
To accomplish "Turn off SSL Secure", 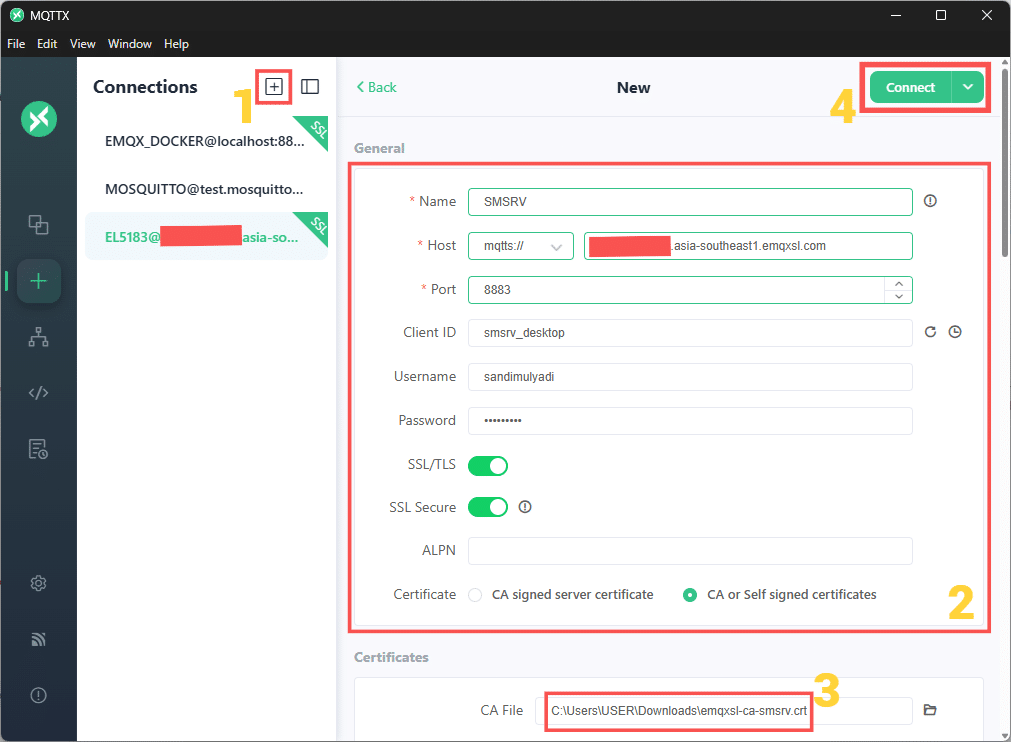I will [488, 507].
